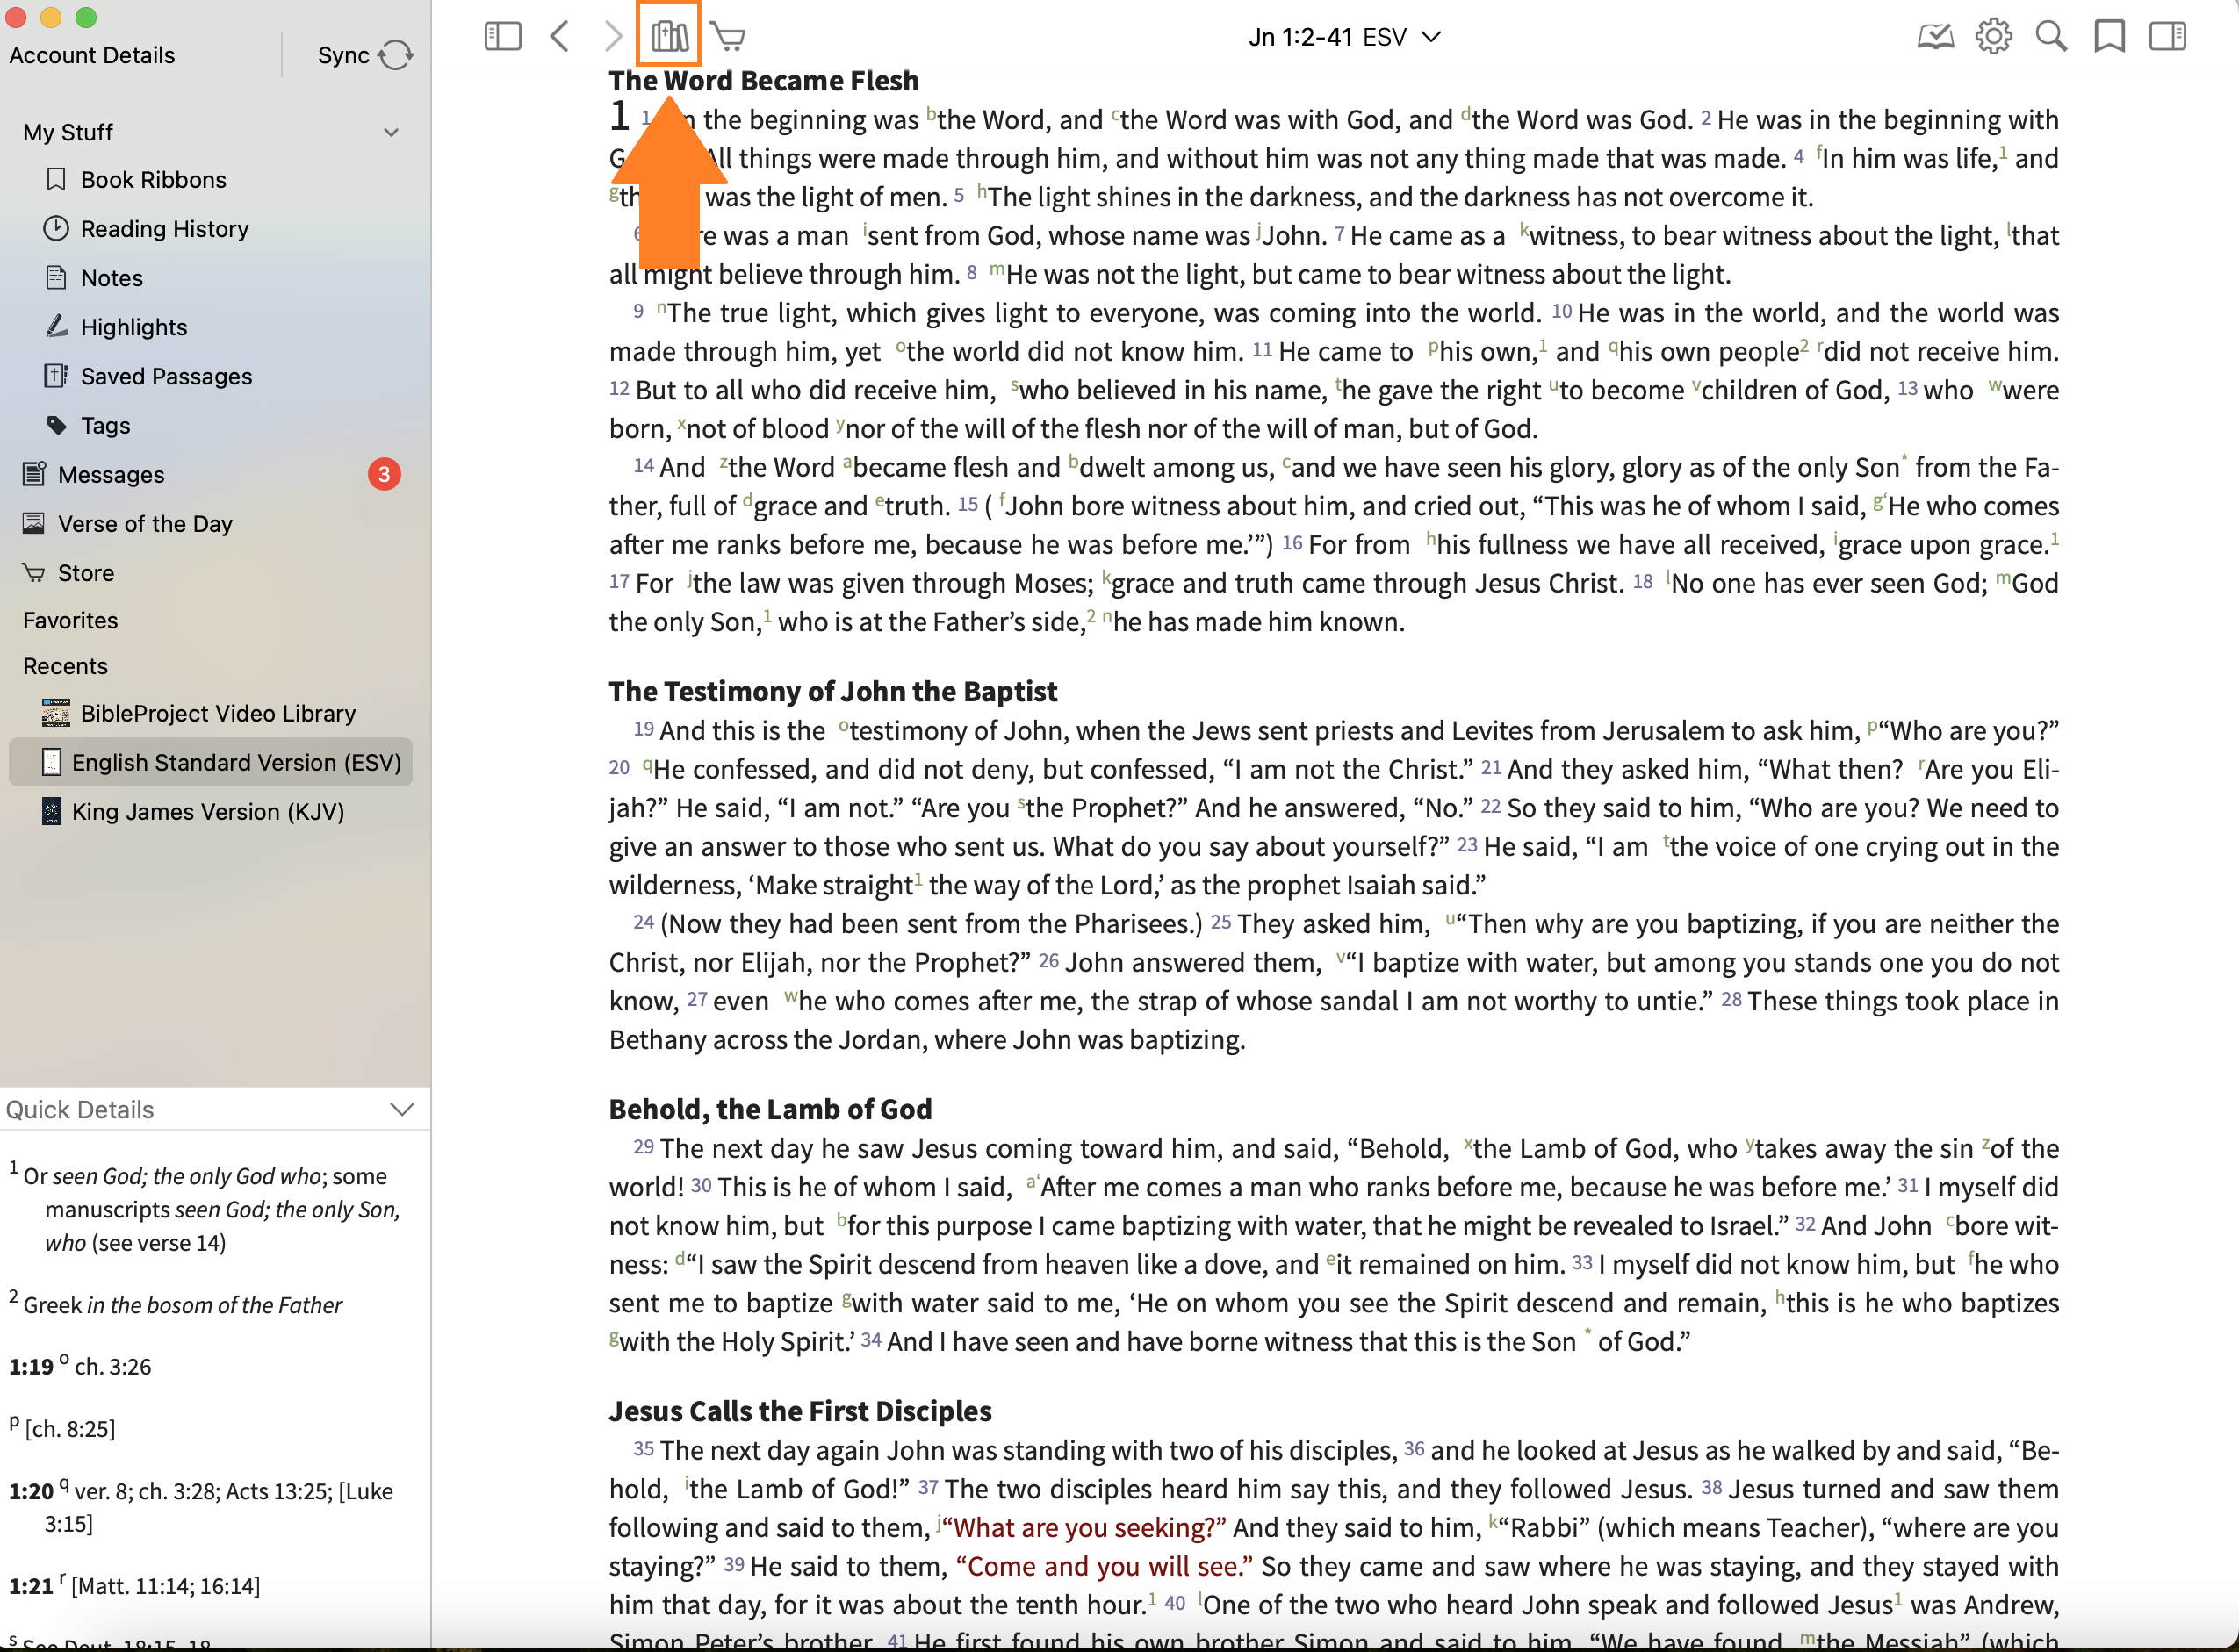The image size is (2239, 1652).
Task: Open Reading History in sidebar
Action: [x=164, y=229]
